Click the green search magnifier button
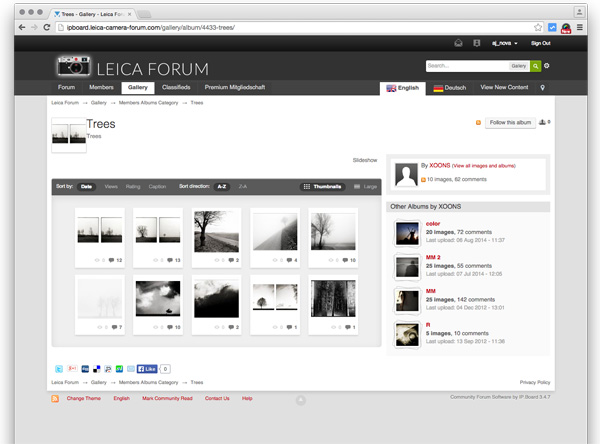Viewport: 600px width, 444px height. click(536, 66)
